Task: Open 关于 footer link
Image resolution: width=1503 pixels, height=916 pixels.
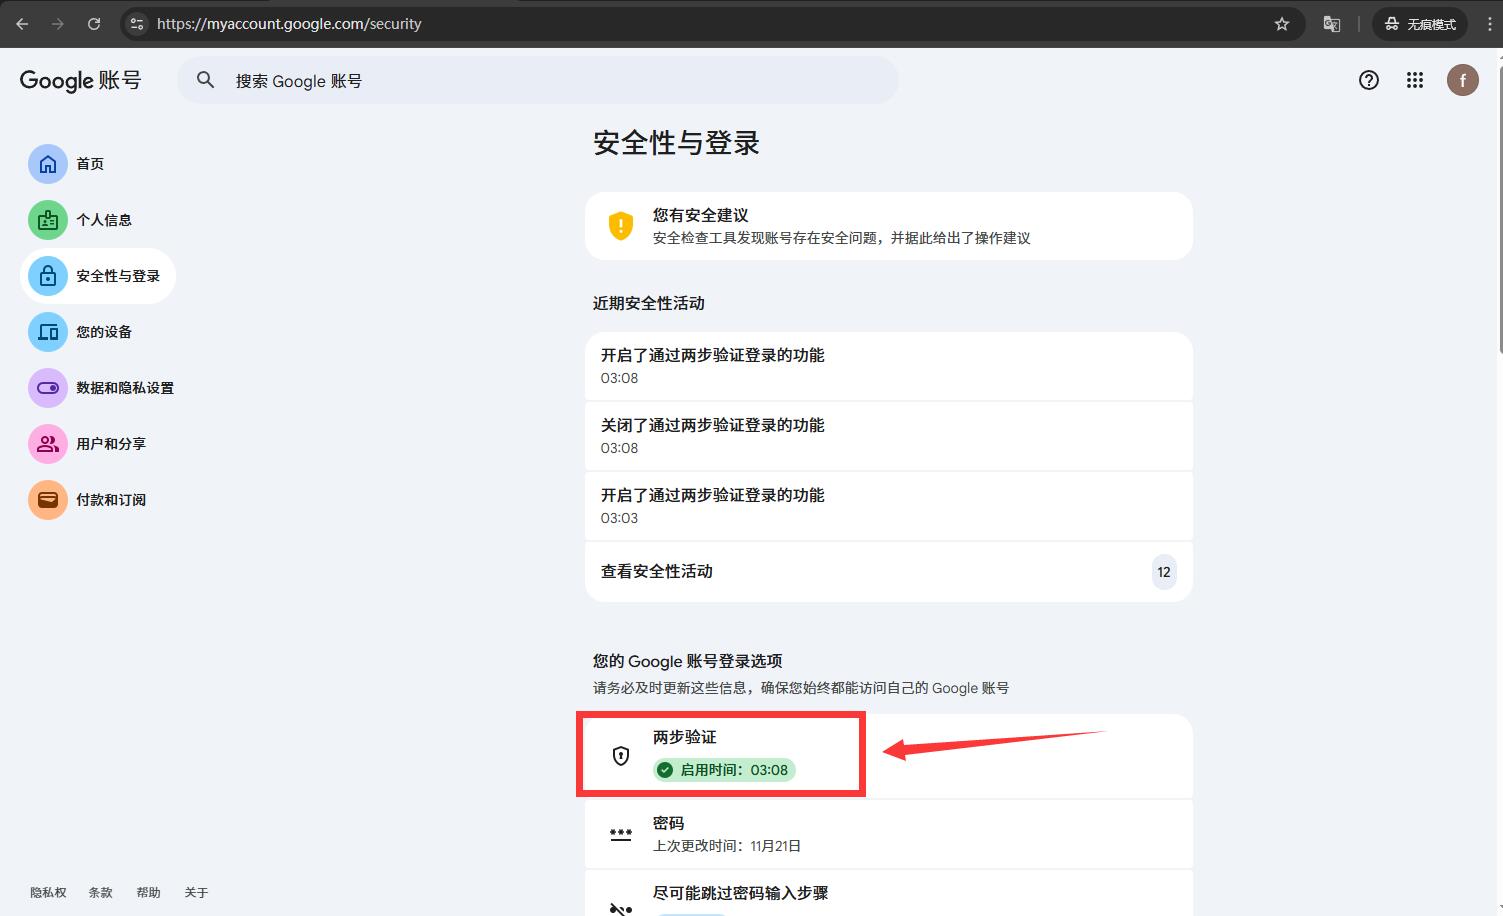Action: tap(196, 893)
